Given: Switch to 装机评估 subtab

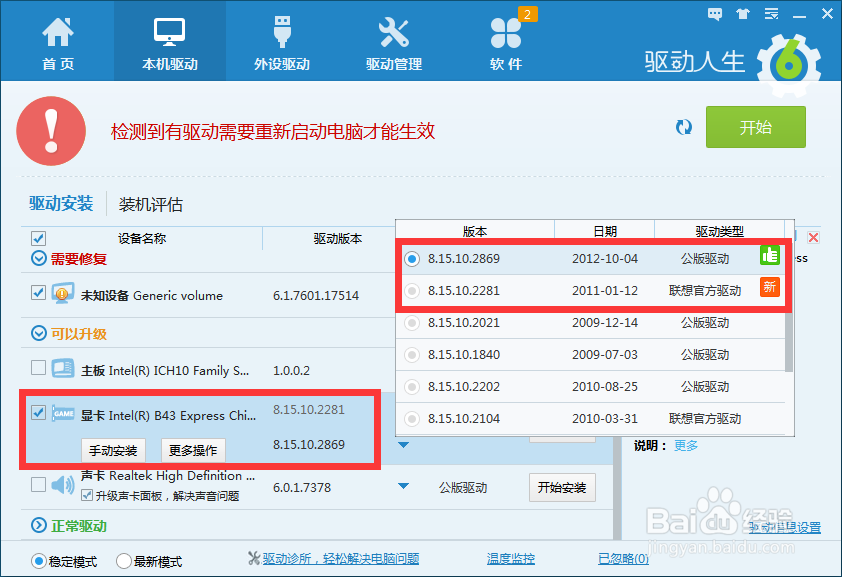Looking at the screenshot, I should (150, 204).
